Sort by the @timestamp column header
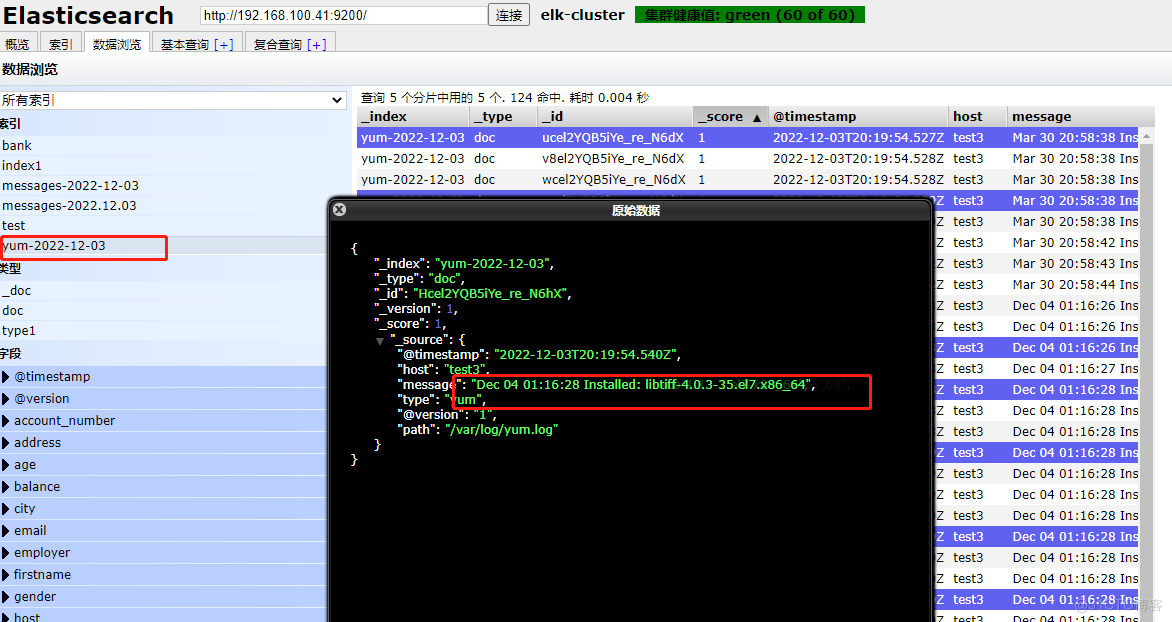Screen dimensions: 1172x622 click(x=858, y=117)
